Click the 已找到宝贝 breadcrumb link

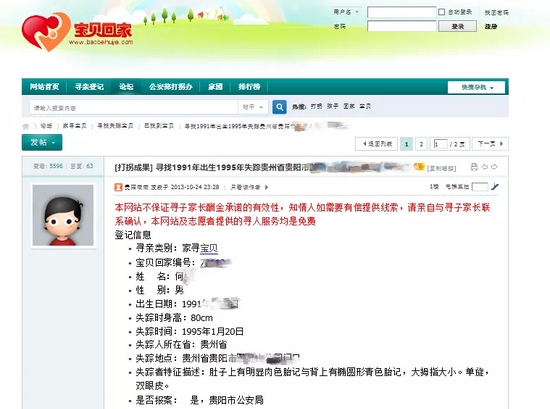click(x=159, y=126)
